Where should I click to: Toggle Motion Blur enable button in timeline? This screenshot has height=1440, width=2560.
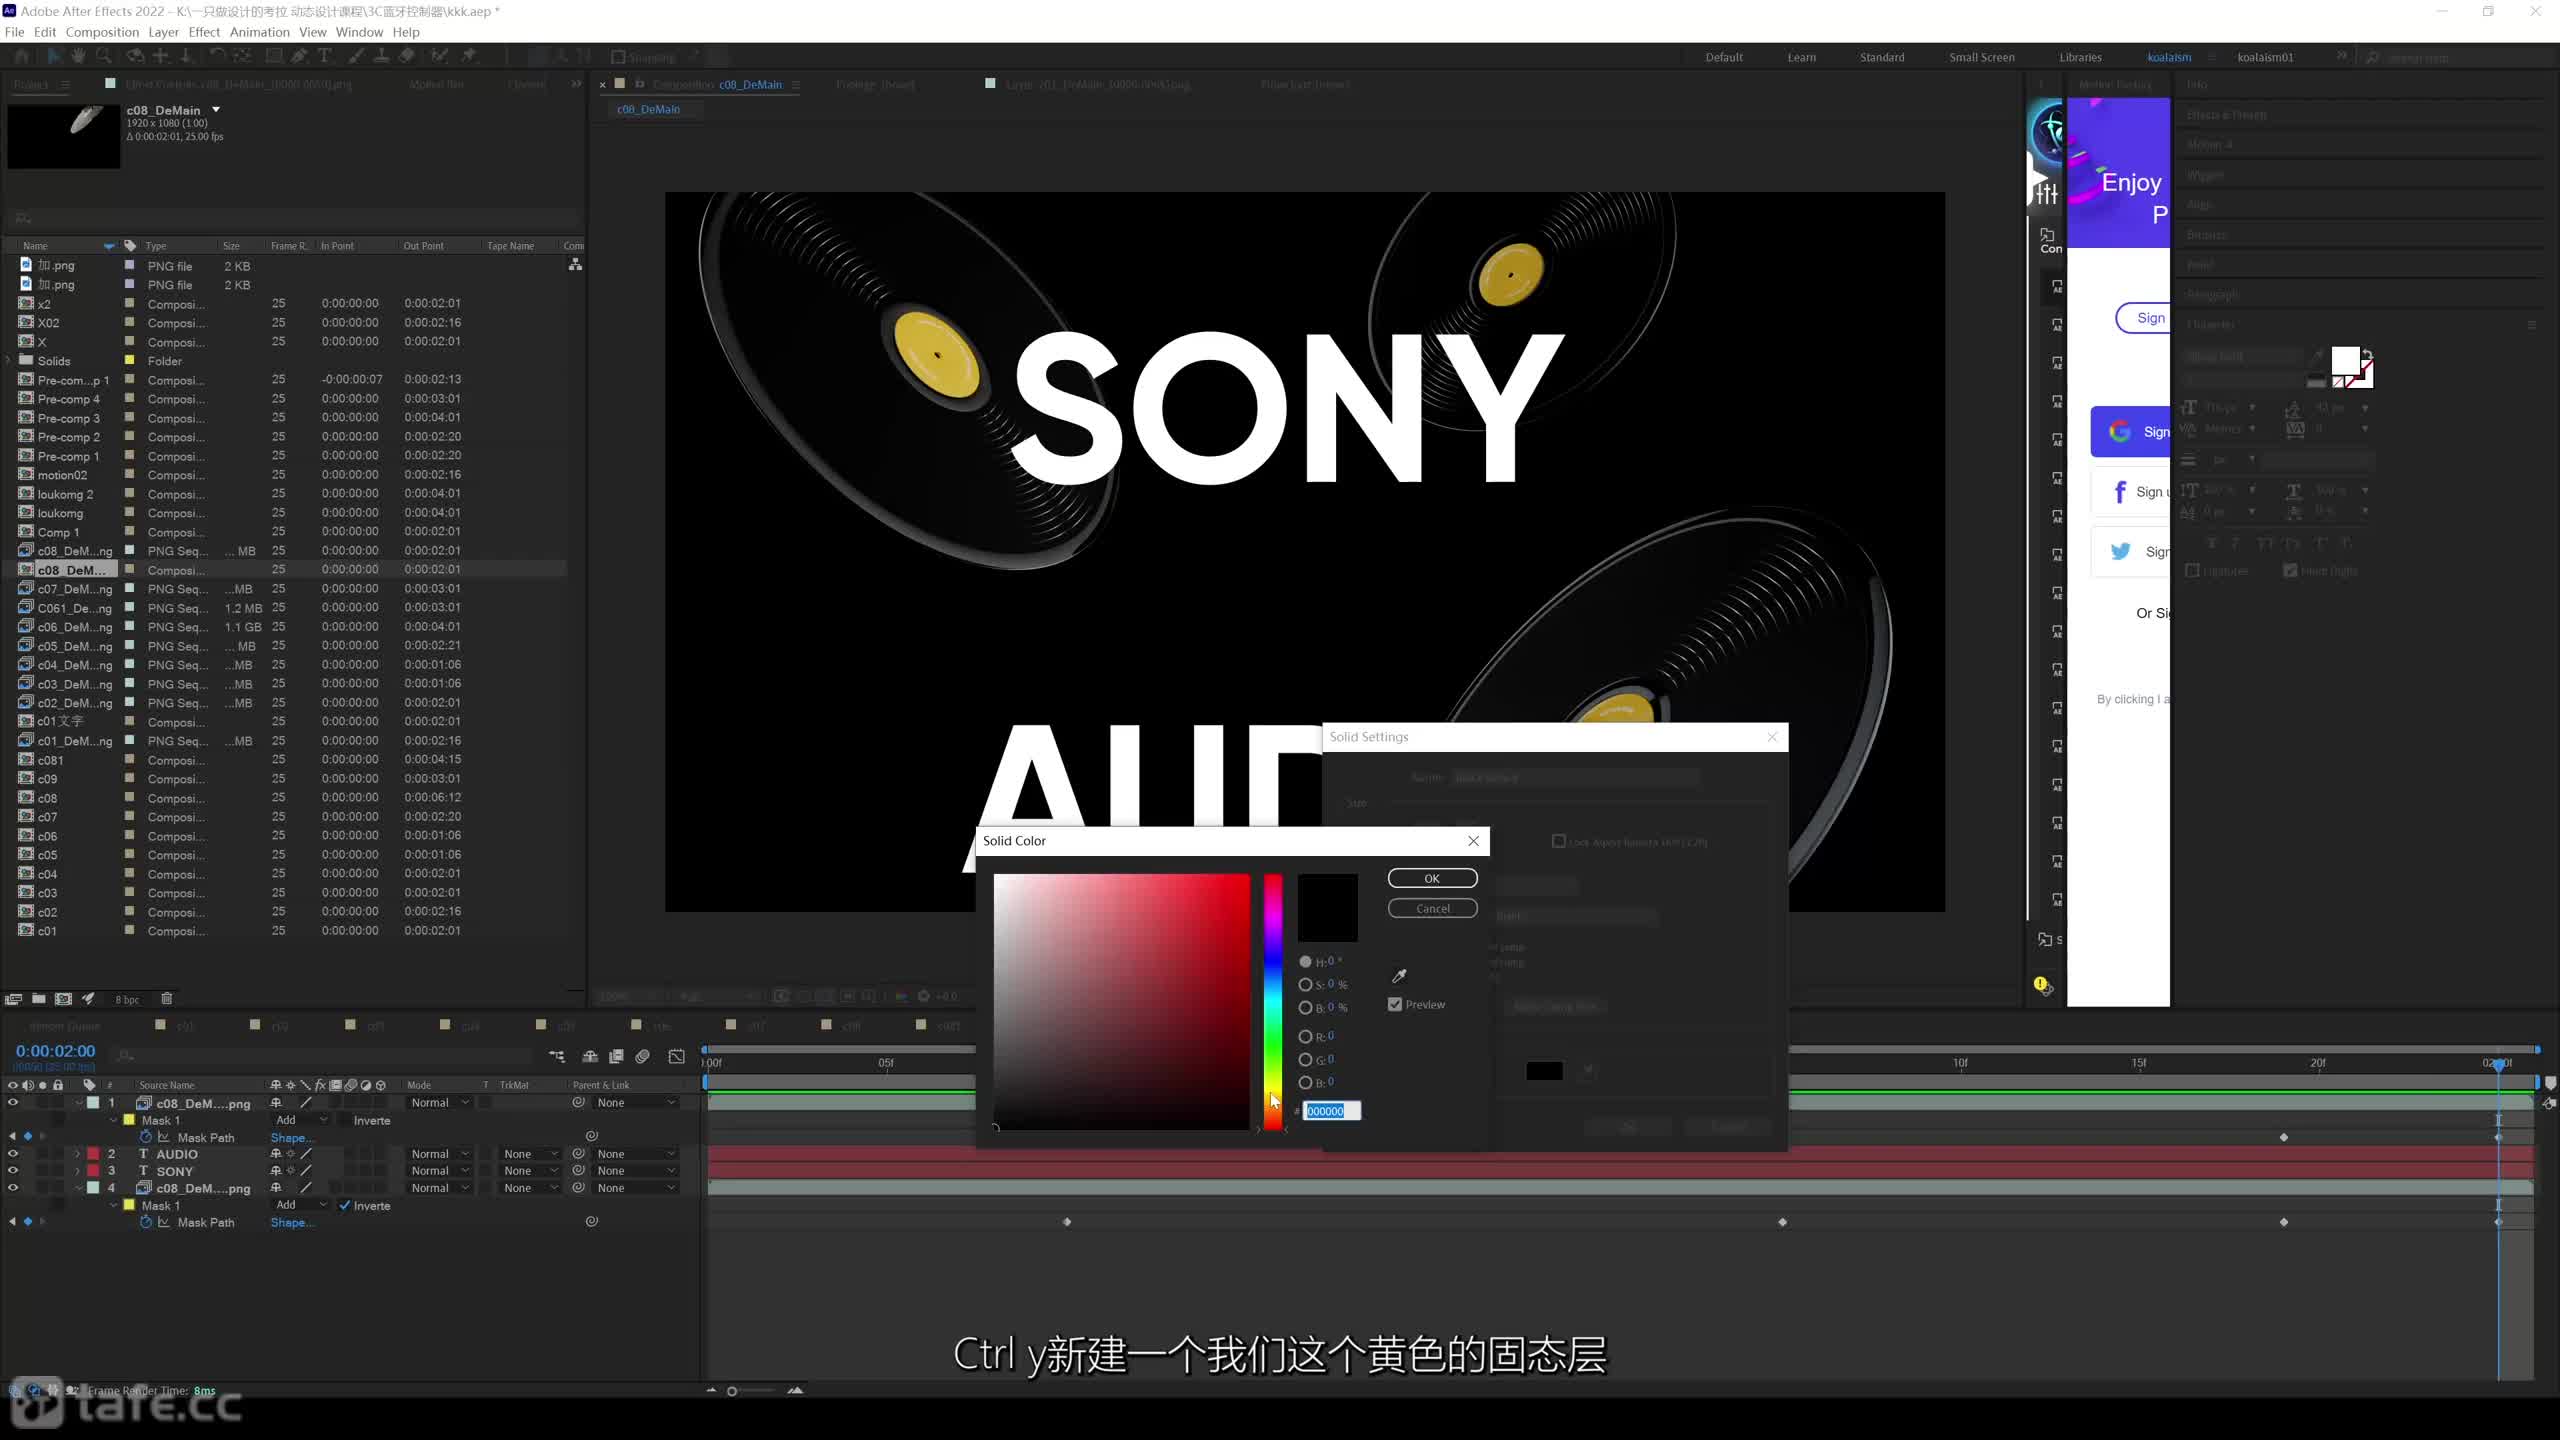click(x=643, y=1056)
